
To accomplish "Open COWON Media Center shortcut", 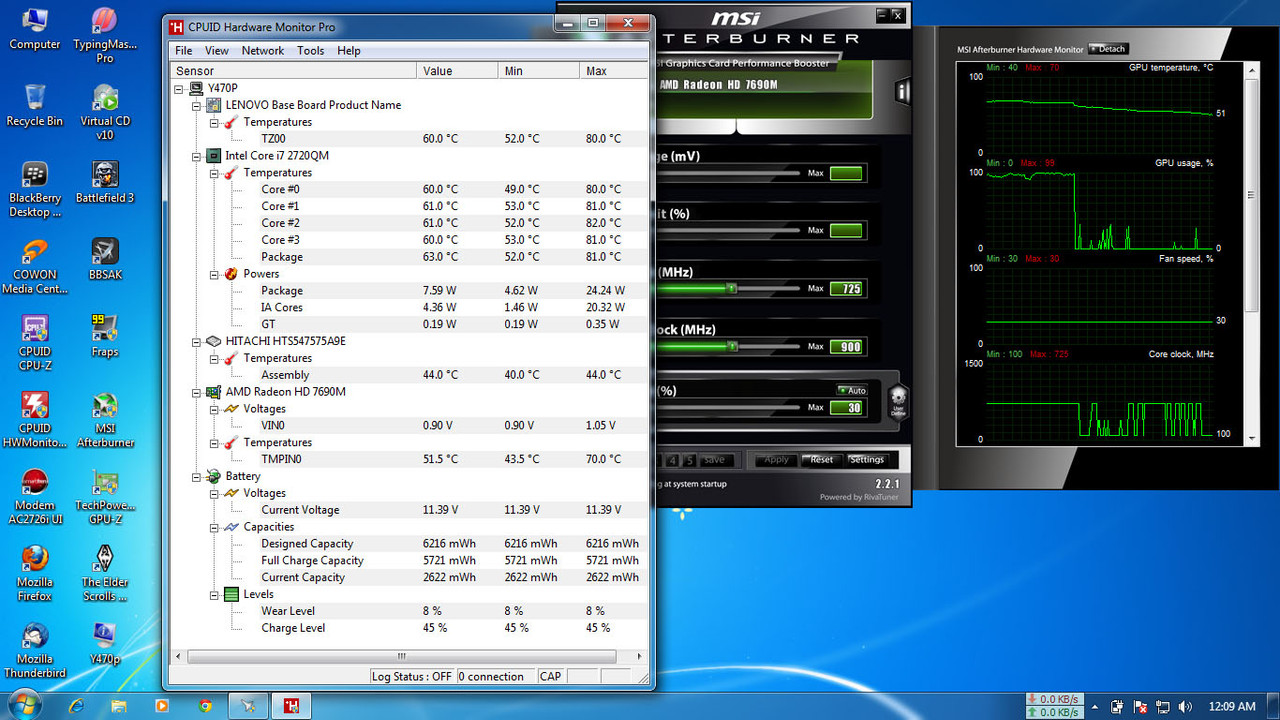I will coord(35,266).
